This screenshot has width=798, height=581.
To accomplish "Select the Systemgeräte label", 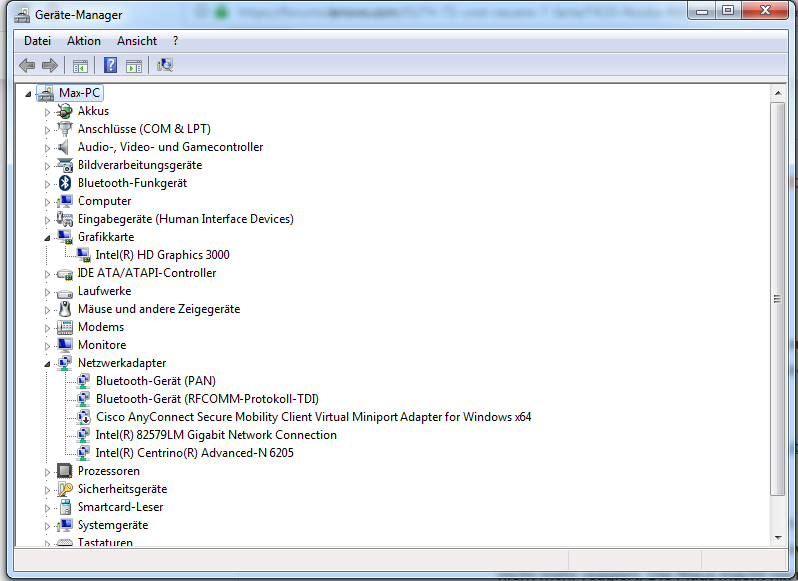I will tap(113, 525).
